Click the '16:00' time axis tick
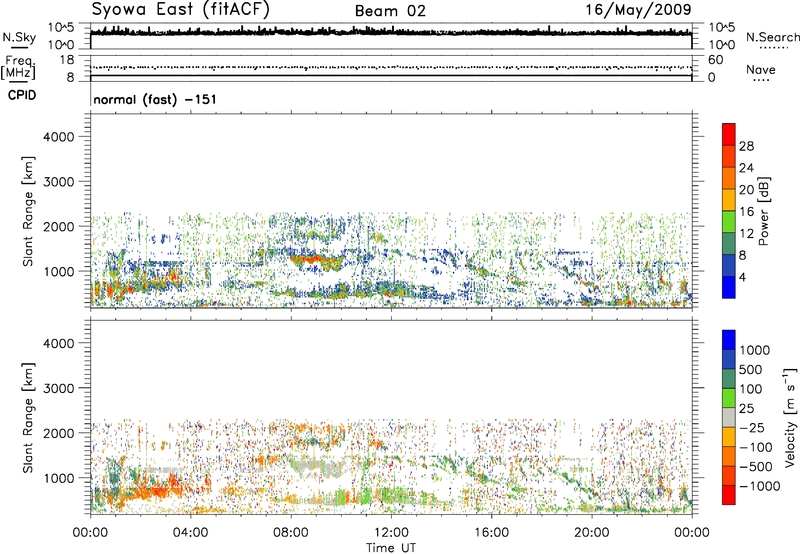 (x=491, y=533)
